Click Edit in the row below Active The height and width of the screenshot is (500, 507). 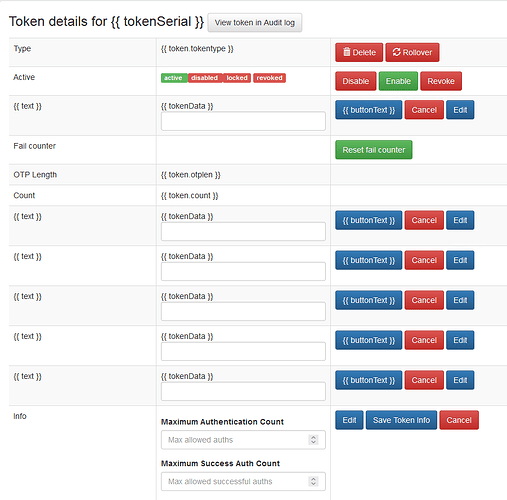[x=460, y=110]
